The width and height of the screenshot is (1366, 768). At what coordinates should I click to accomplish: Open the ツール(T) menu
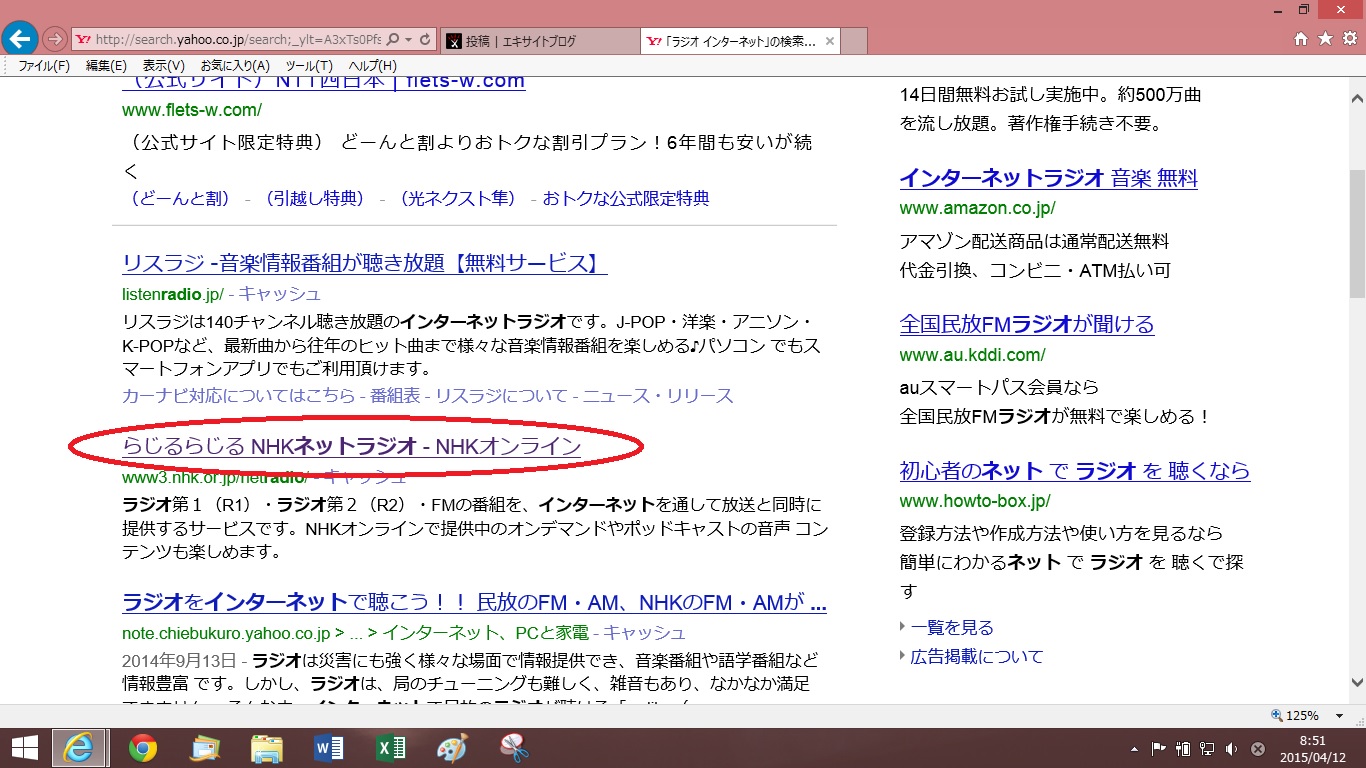click(309, 66)
